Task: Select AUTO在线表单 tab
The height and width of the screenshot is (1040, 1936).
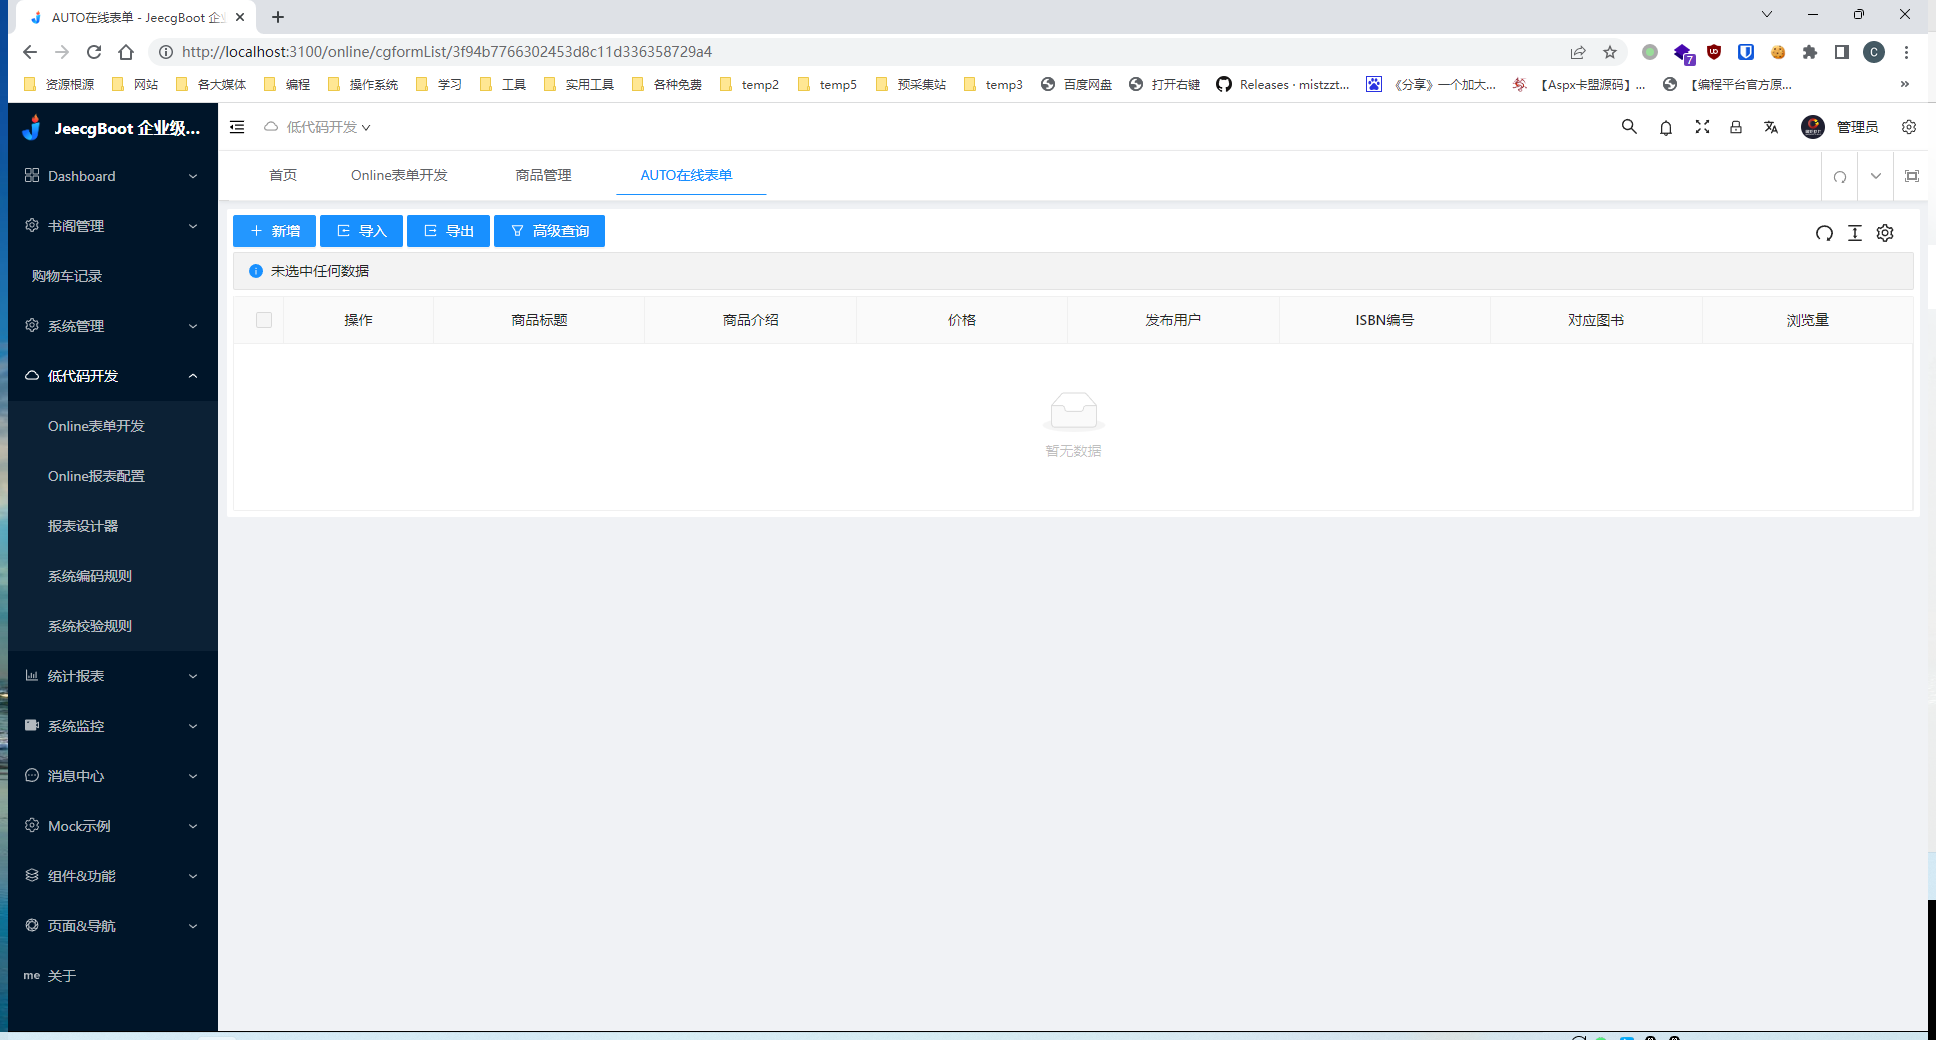Action: pyautogui.click(x=686, y=175)
